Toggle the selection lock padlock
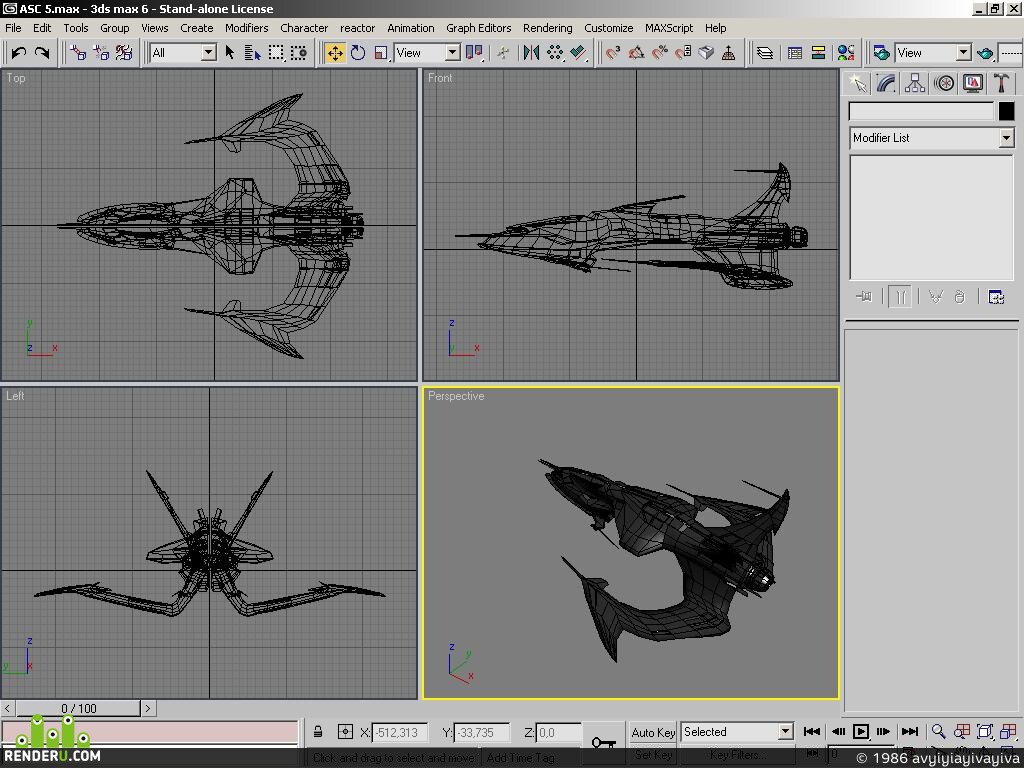The image size is (1024, 768). click(x=318, y=732)
